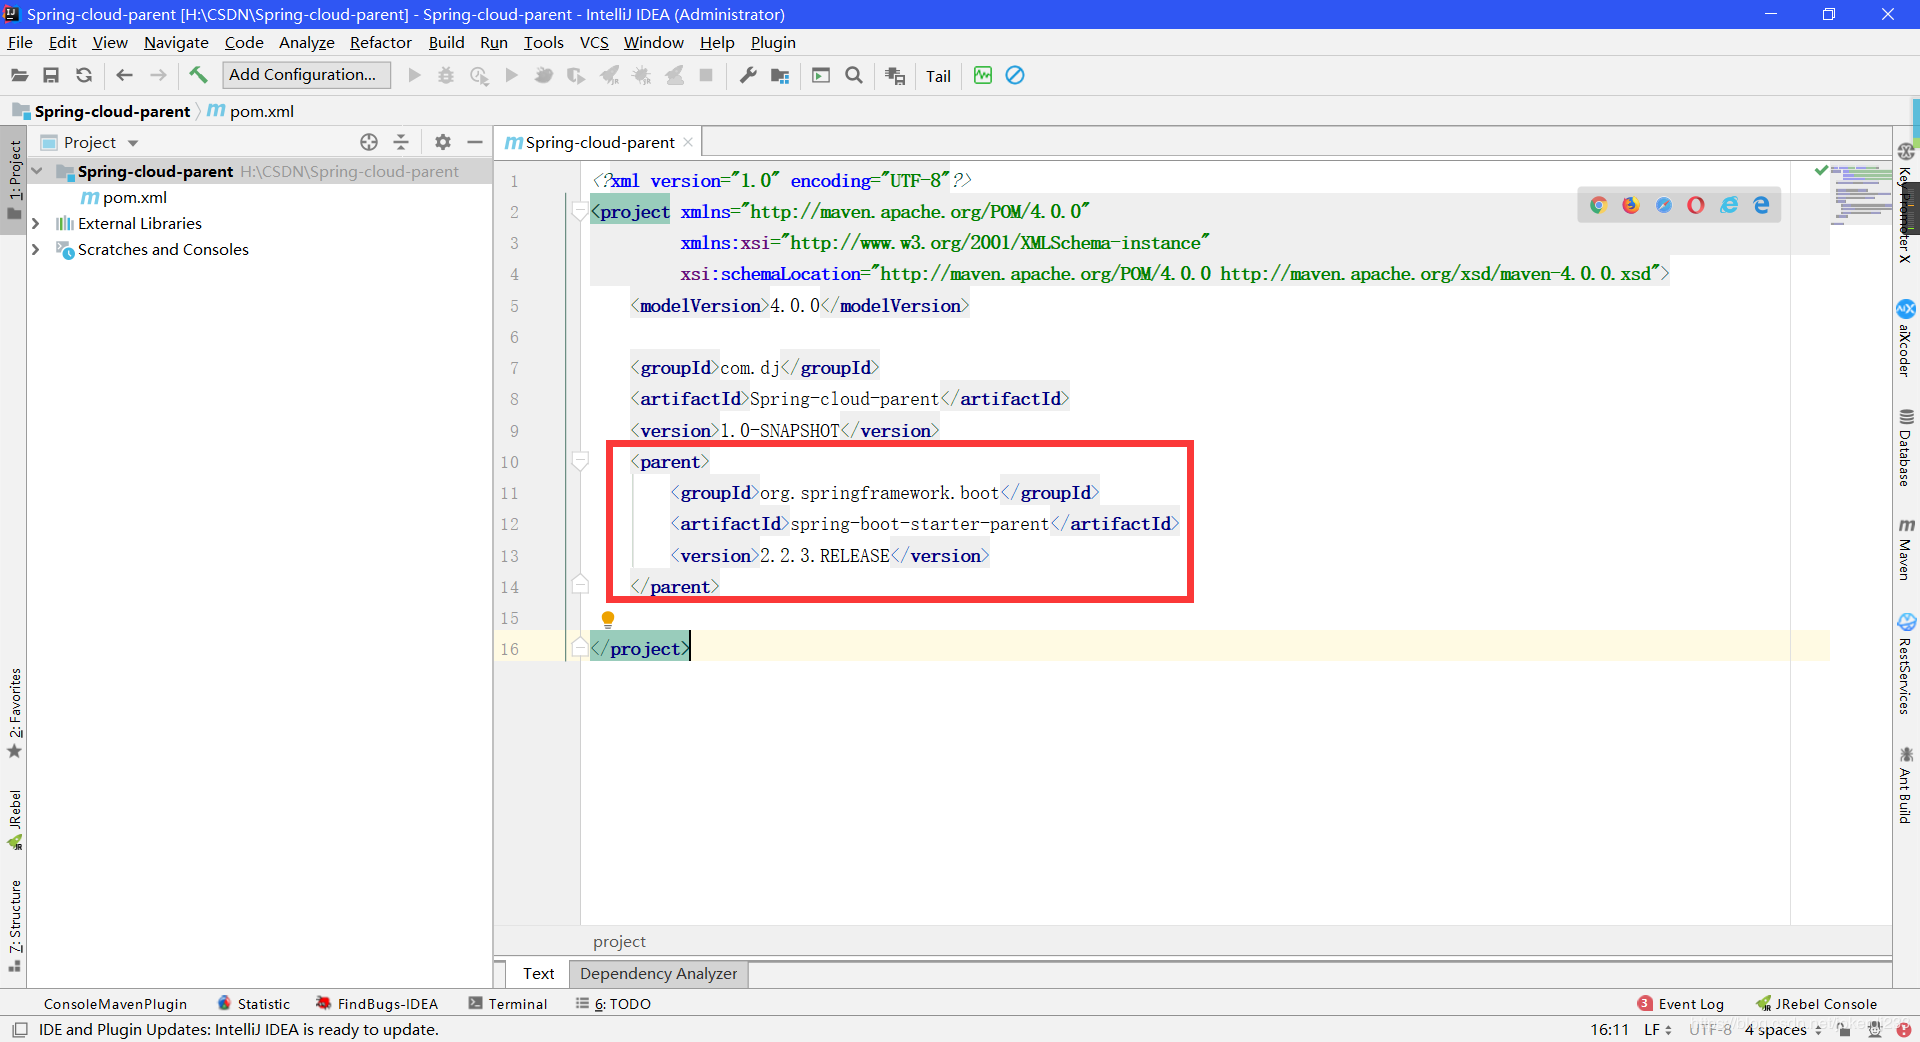1920x1042 pixels.
Task: Open the Terminal tool window
Action: click(508, 1003)
